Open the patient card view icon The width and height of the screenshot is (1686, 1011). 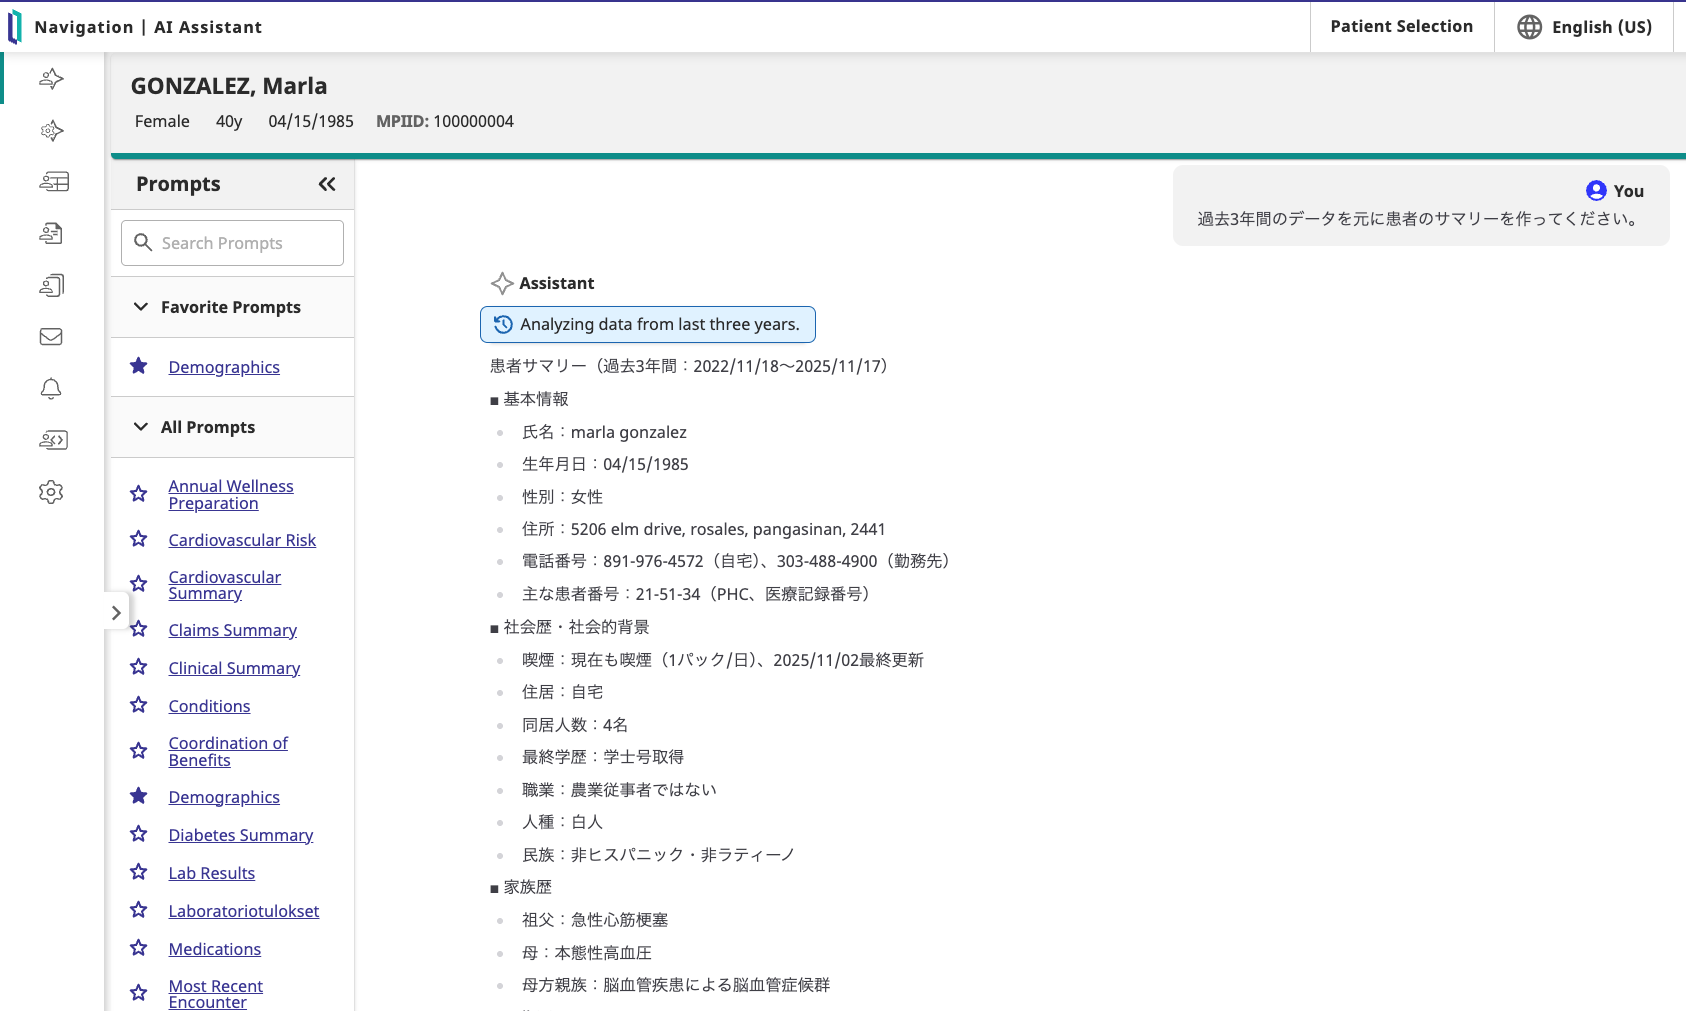[53, 181]
